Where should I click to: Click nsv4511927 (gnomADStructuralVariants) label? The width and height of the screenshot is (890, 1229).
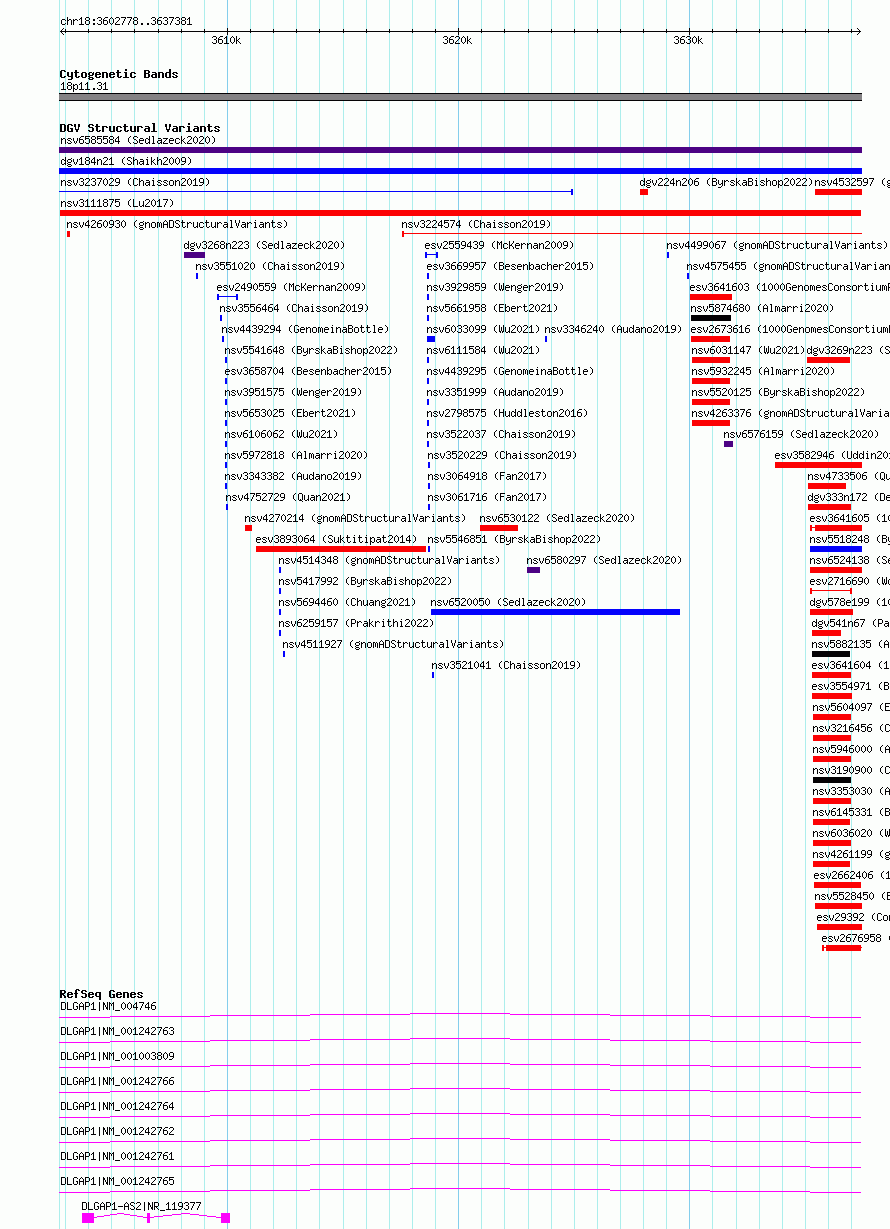pyautogui.click(x=394, y=644)
